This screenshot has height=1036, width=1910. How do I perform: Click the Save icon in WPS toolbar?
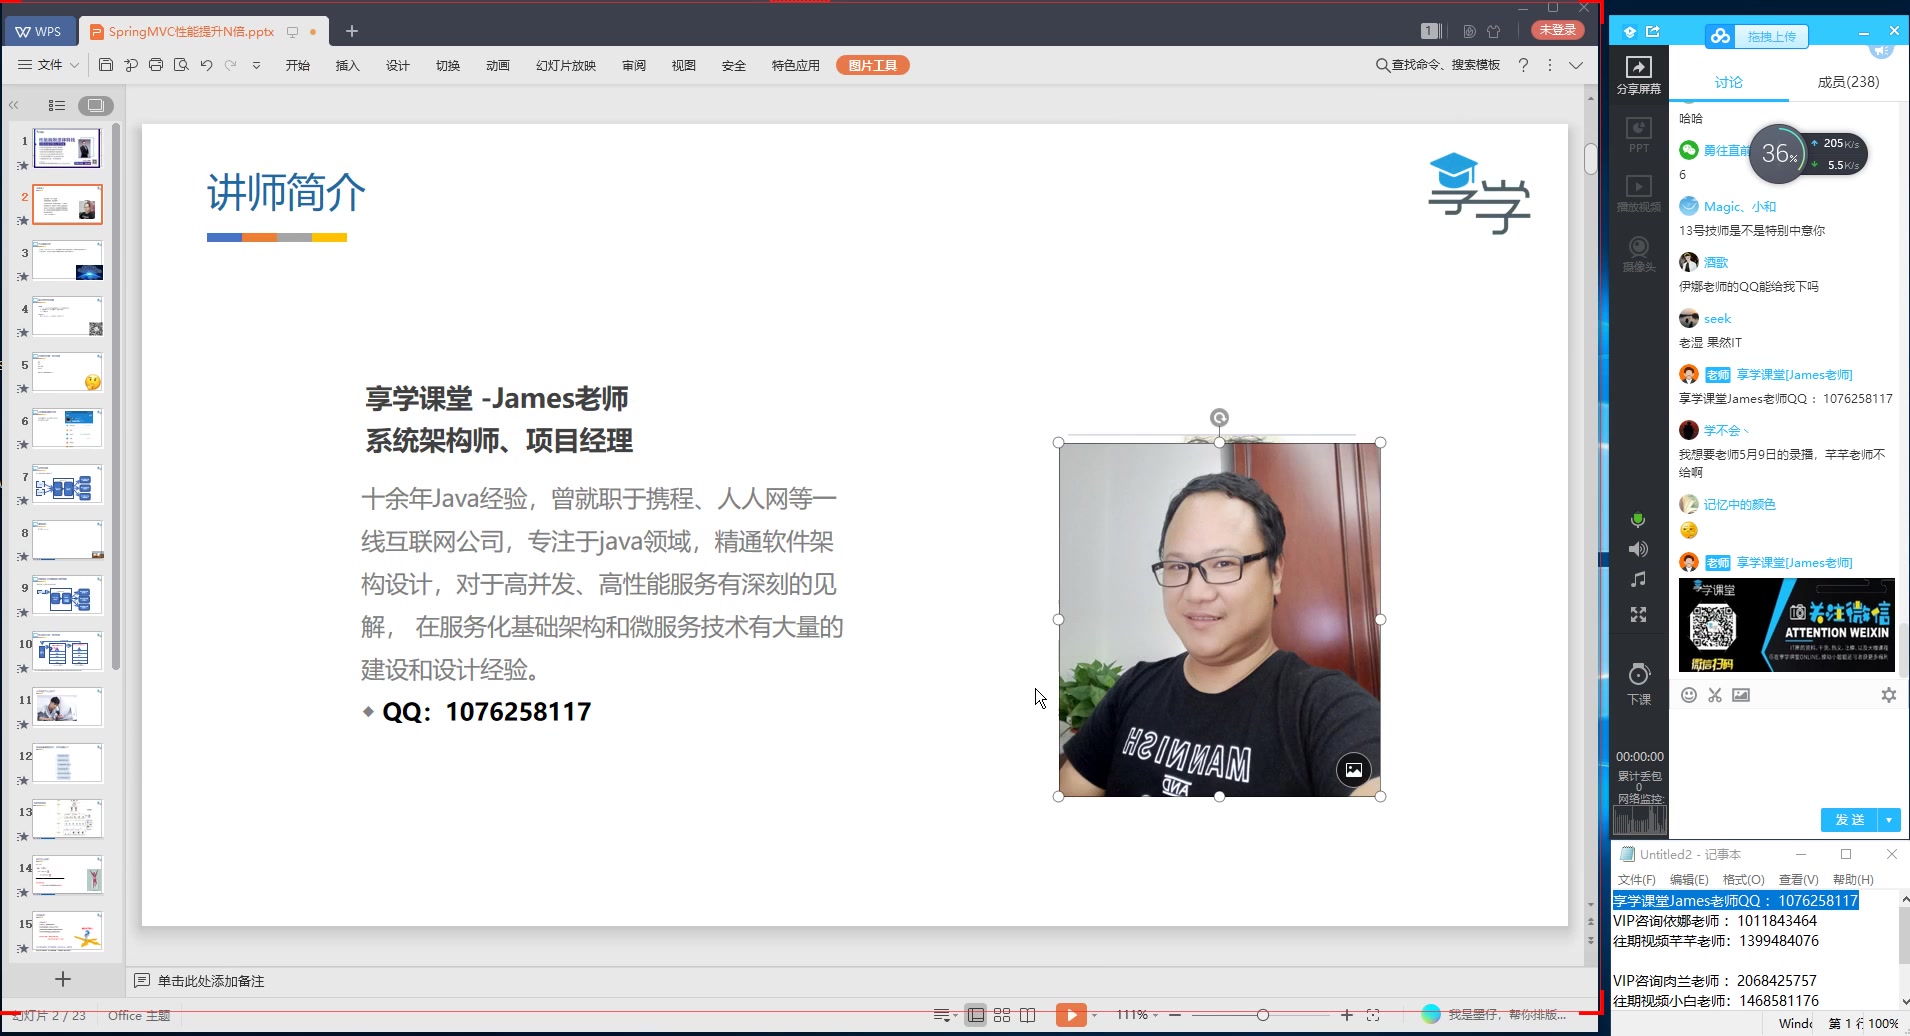[x=106, y=65]
